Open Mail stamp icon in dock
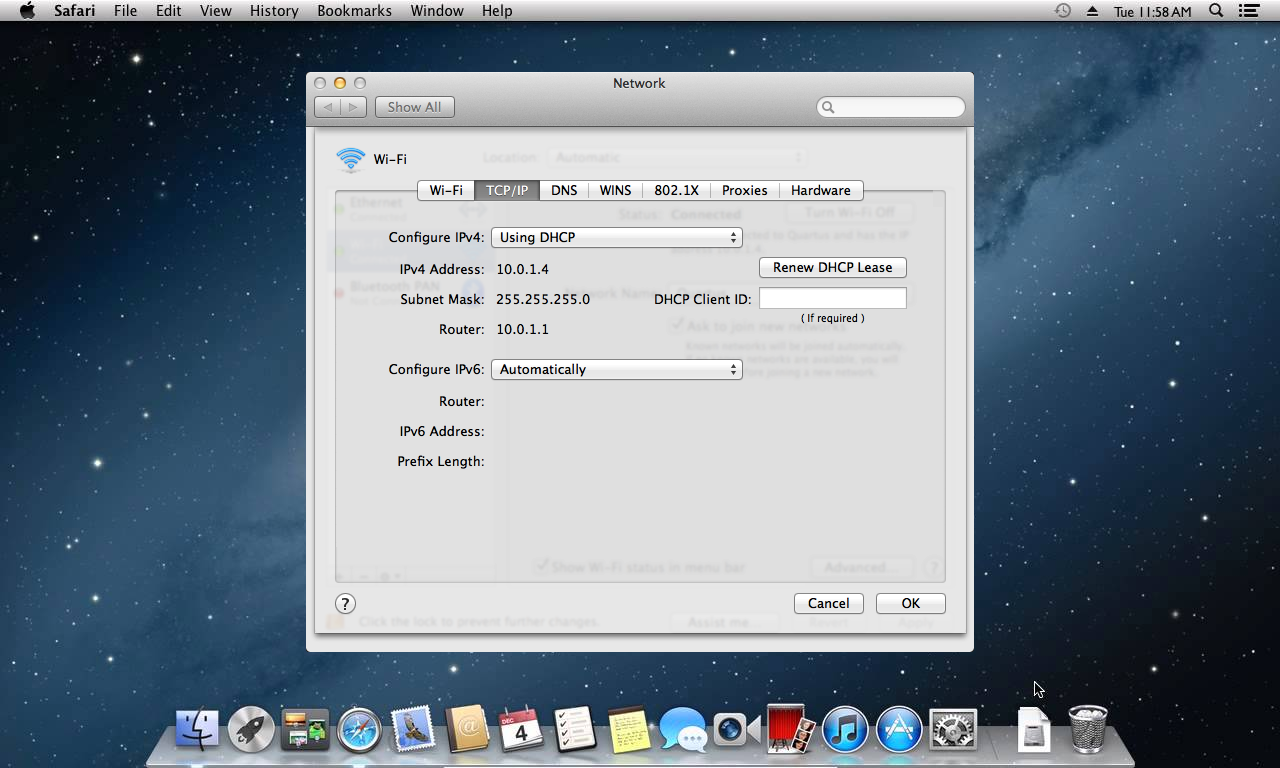The image size is (1280, 768). tap(413, 729)
